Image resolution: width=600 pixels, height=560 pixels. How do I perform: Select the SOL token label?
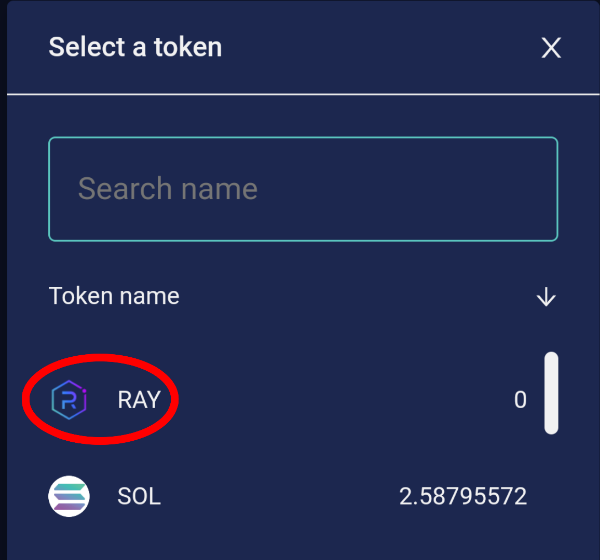pos(139,496)
